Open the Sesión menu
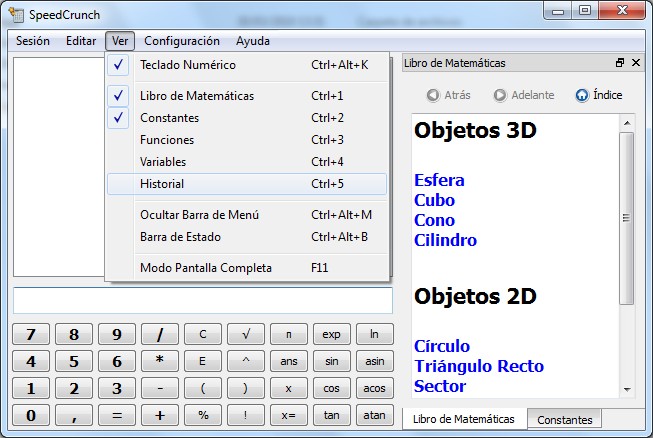The height and width of the screenshot is (438, 653). coord(32,41)
